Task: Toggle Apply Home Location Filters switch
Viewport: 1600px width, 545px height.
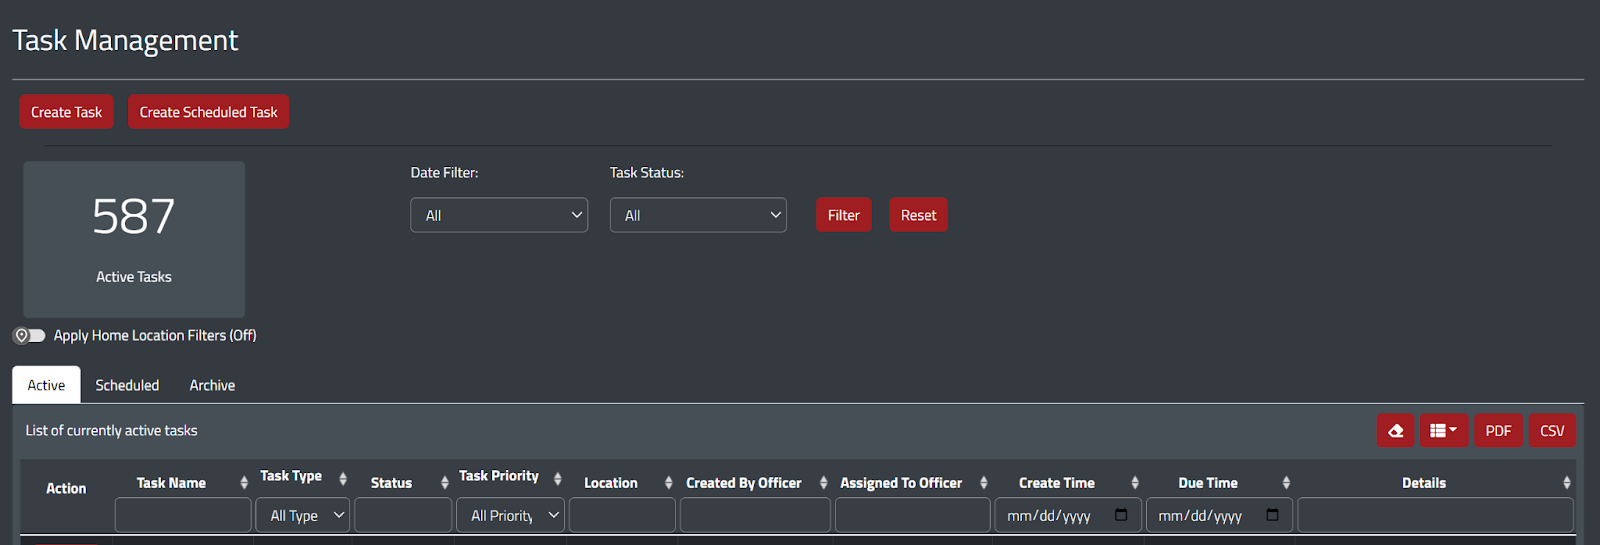Action: click(x=29, y=336)
